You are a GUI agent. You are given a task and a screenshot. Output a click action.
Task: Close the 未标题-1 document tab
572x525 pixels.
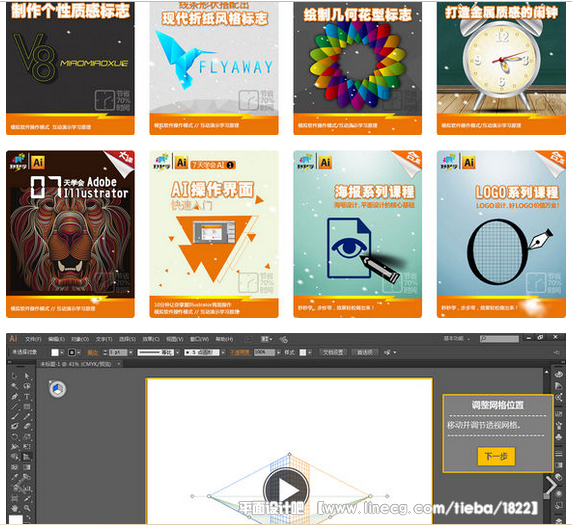(x=119, y=364)
